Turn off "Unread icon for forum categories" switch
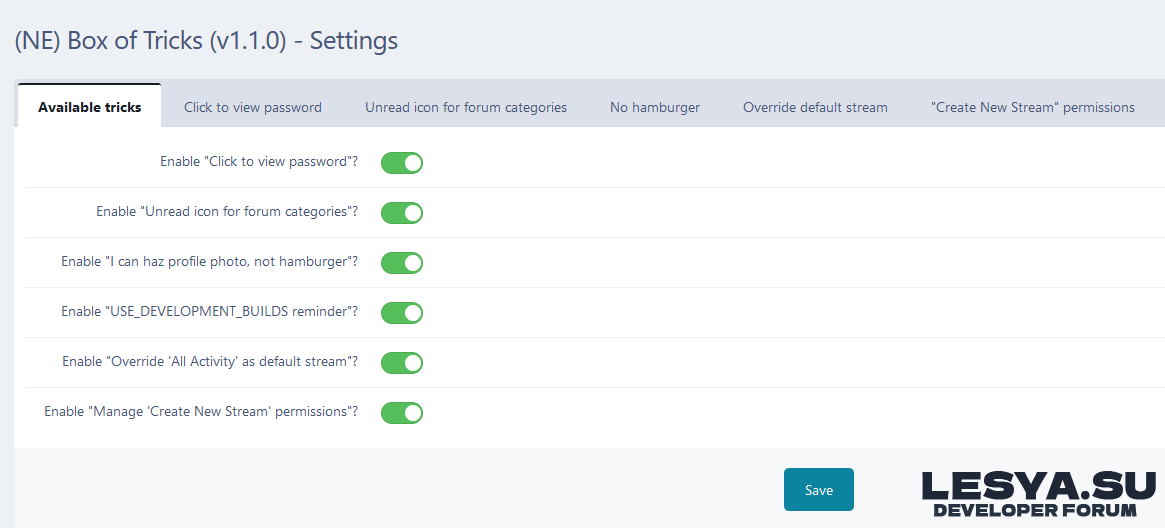1165x528 pixels. [x=402, y=213]
